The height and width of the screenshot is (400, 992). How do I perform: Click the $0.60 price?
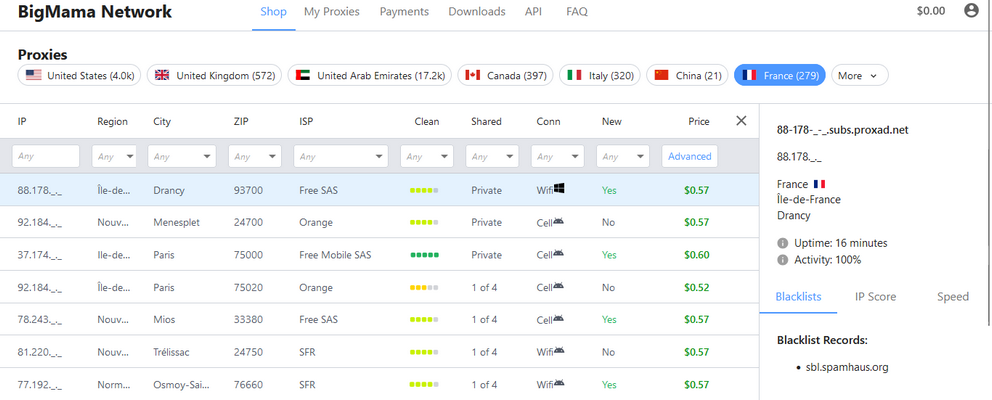point(697,255)
